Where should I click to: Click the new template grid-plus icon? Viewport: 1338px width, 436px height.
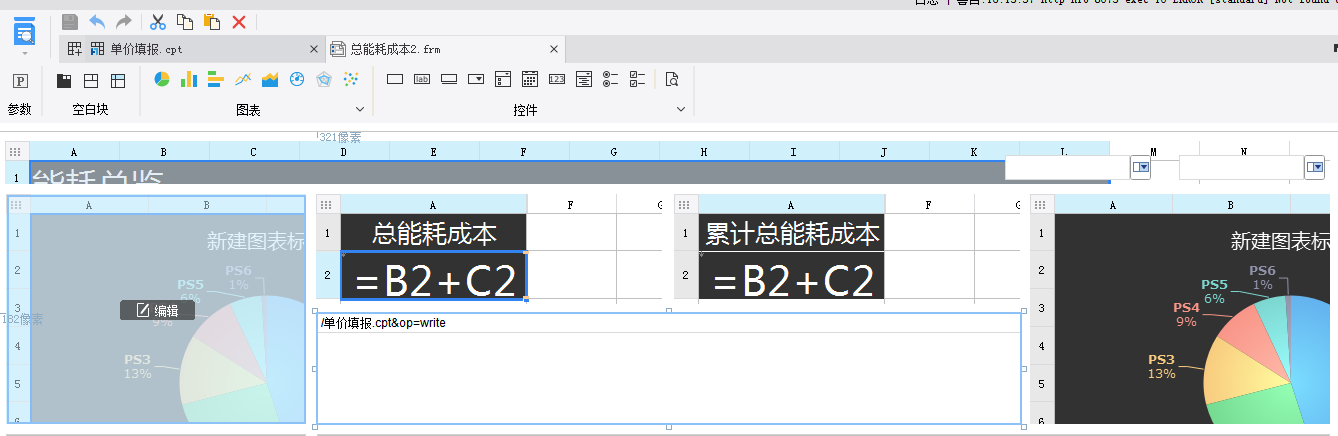[75, 48]
